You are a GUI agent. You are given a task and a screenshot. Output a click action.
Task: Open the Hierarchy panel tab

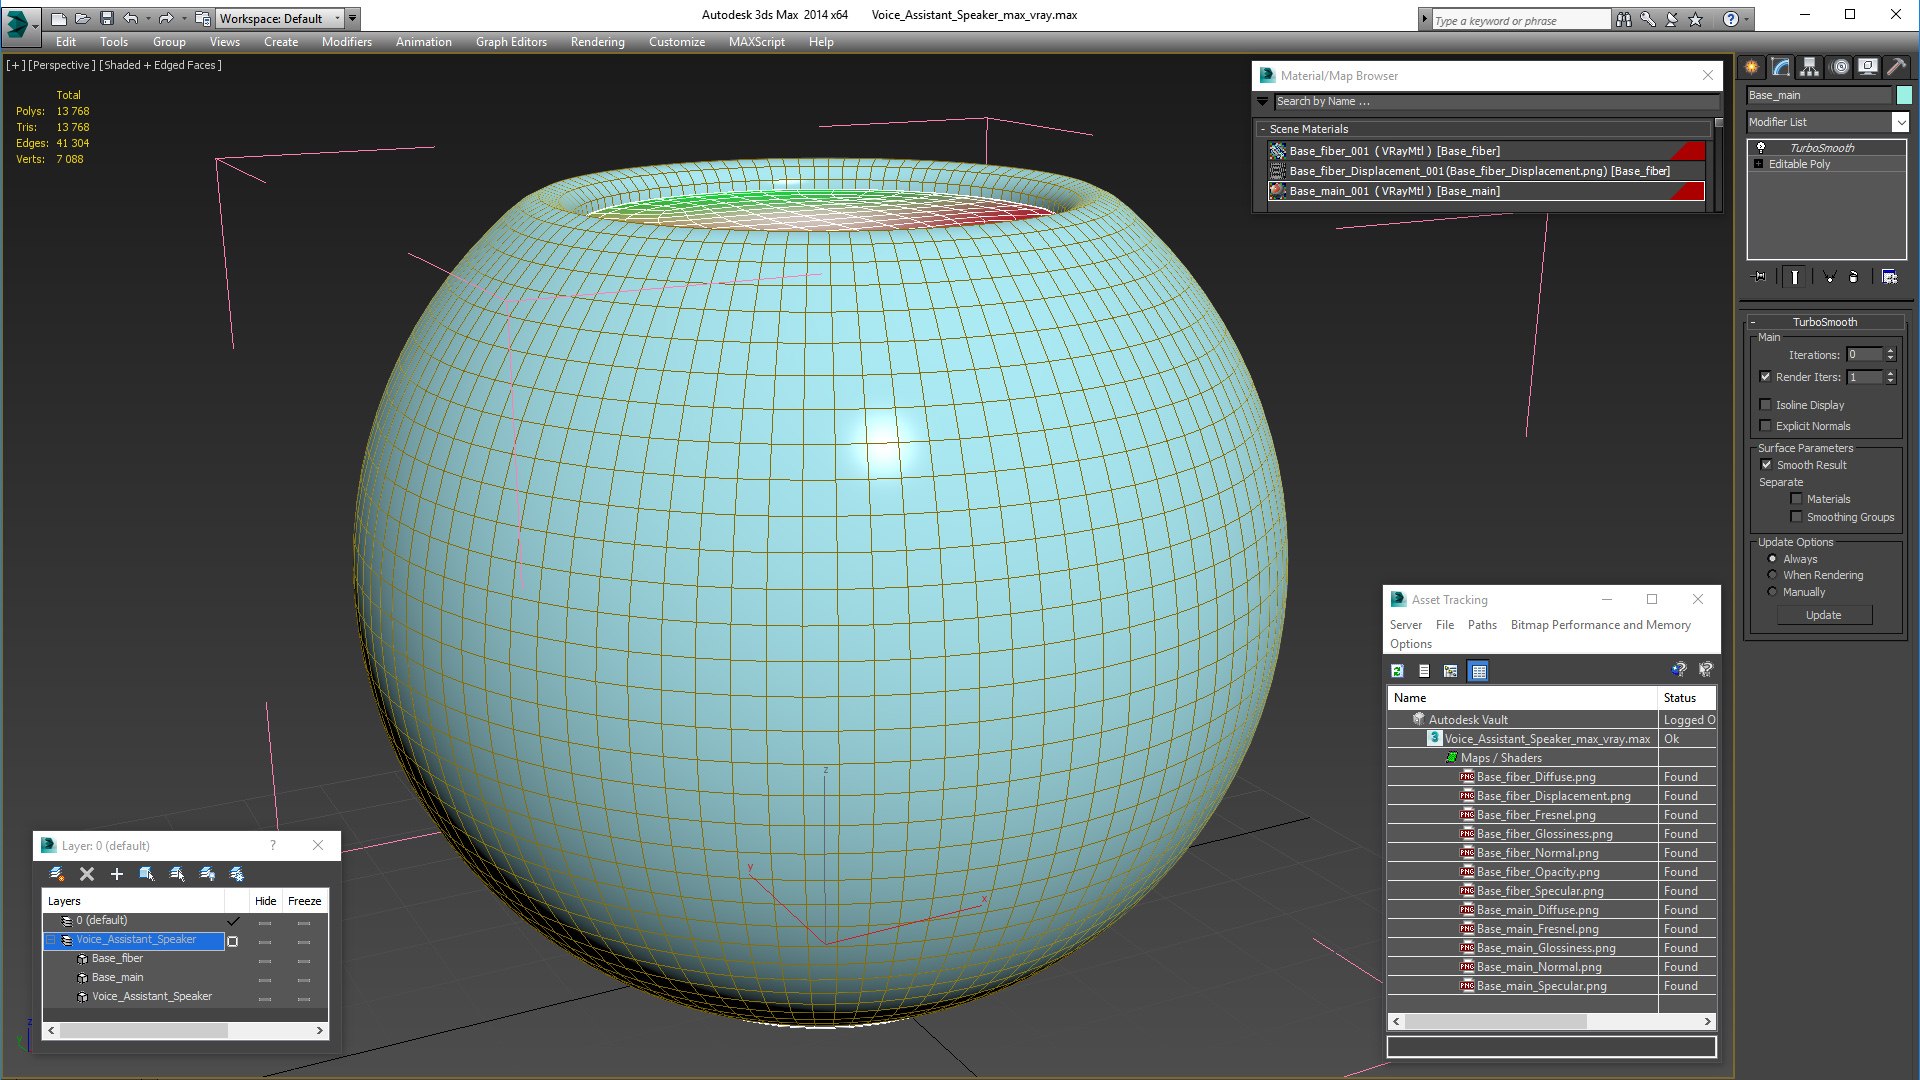[1809, 67]
